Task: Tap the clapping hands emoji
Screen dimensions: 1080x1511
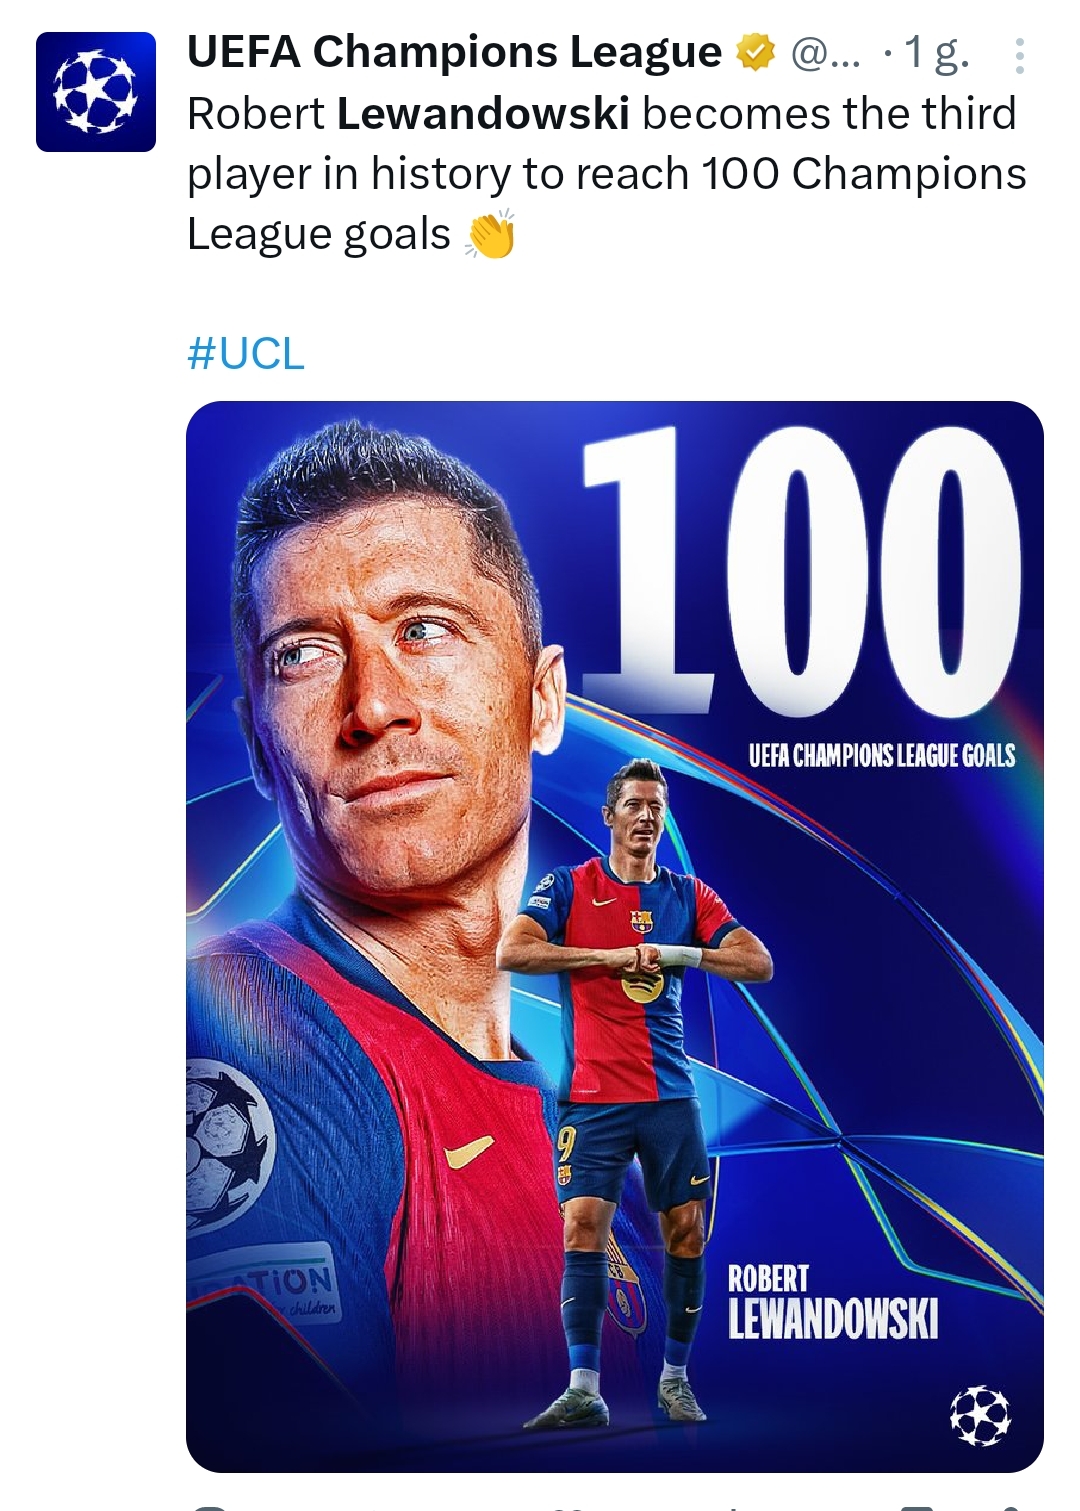Action: pyautogui.click(x=491, y=235)
